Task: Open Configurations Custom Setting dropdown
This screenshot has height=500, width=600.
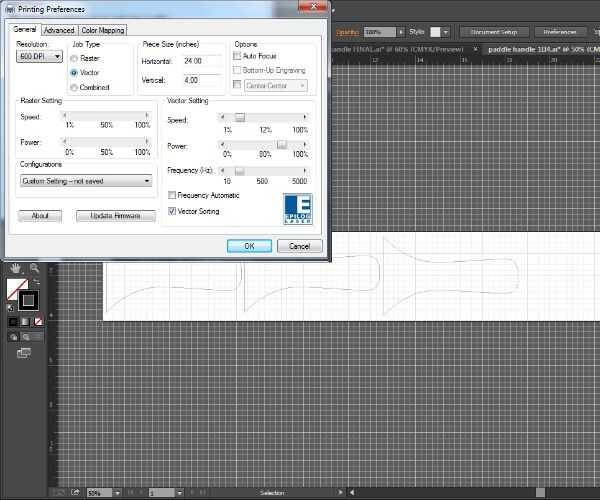Action: [x=86, y=181]
